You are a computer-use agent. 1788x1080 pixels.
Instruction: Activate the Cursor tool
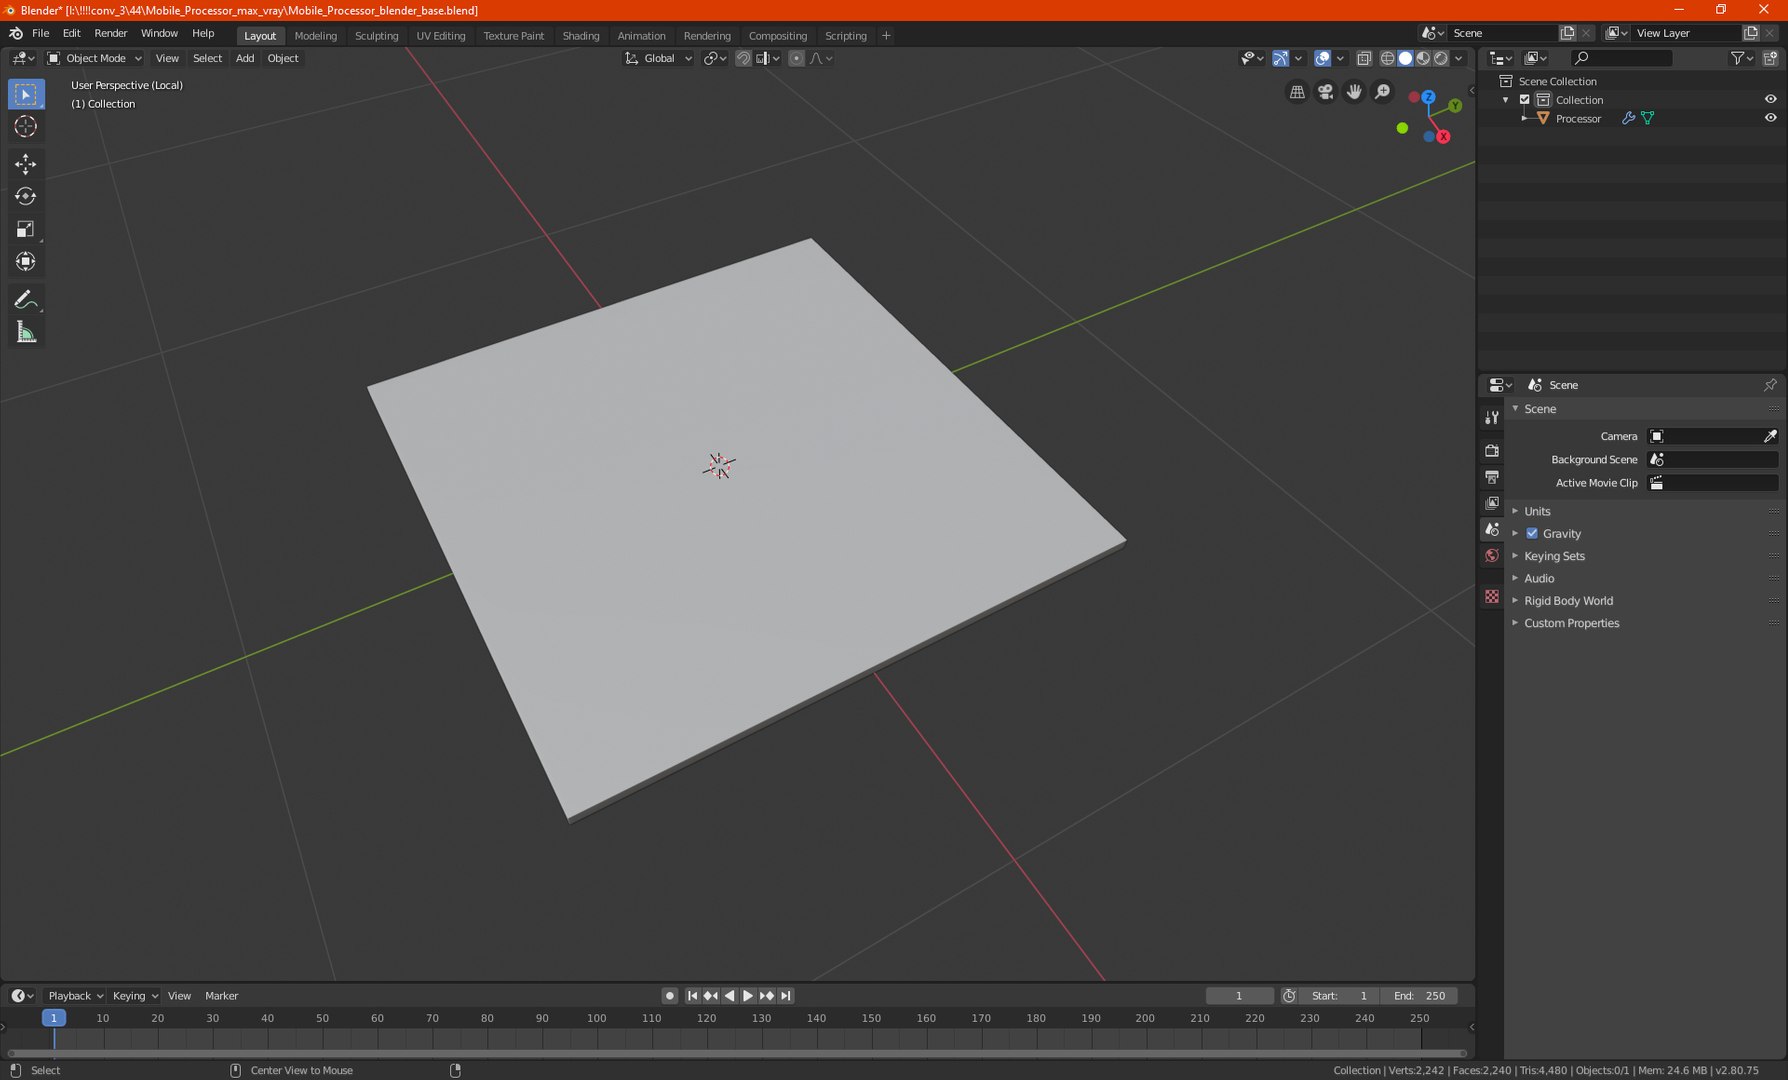tap(26, 126)
